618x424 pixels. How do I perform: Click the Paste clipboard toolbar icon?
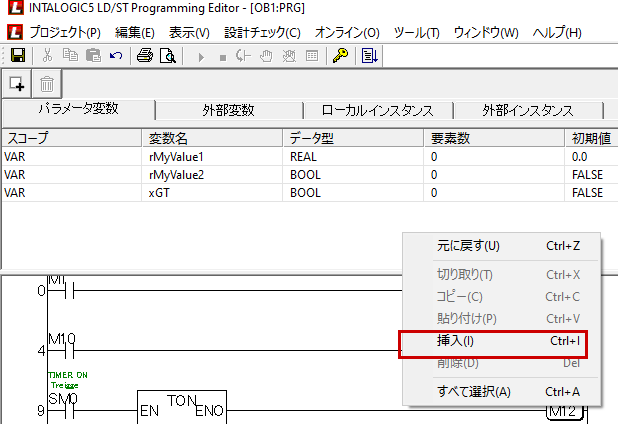pos(93,56)
